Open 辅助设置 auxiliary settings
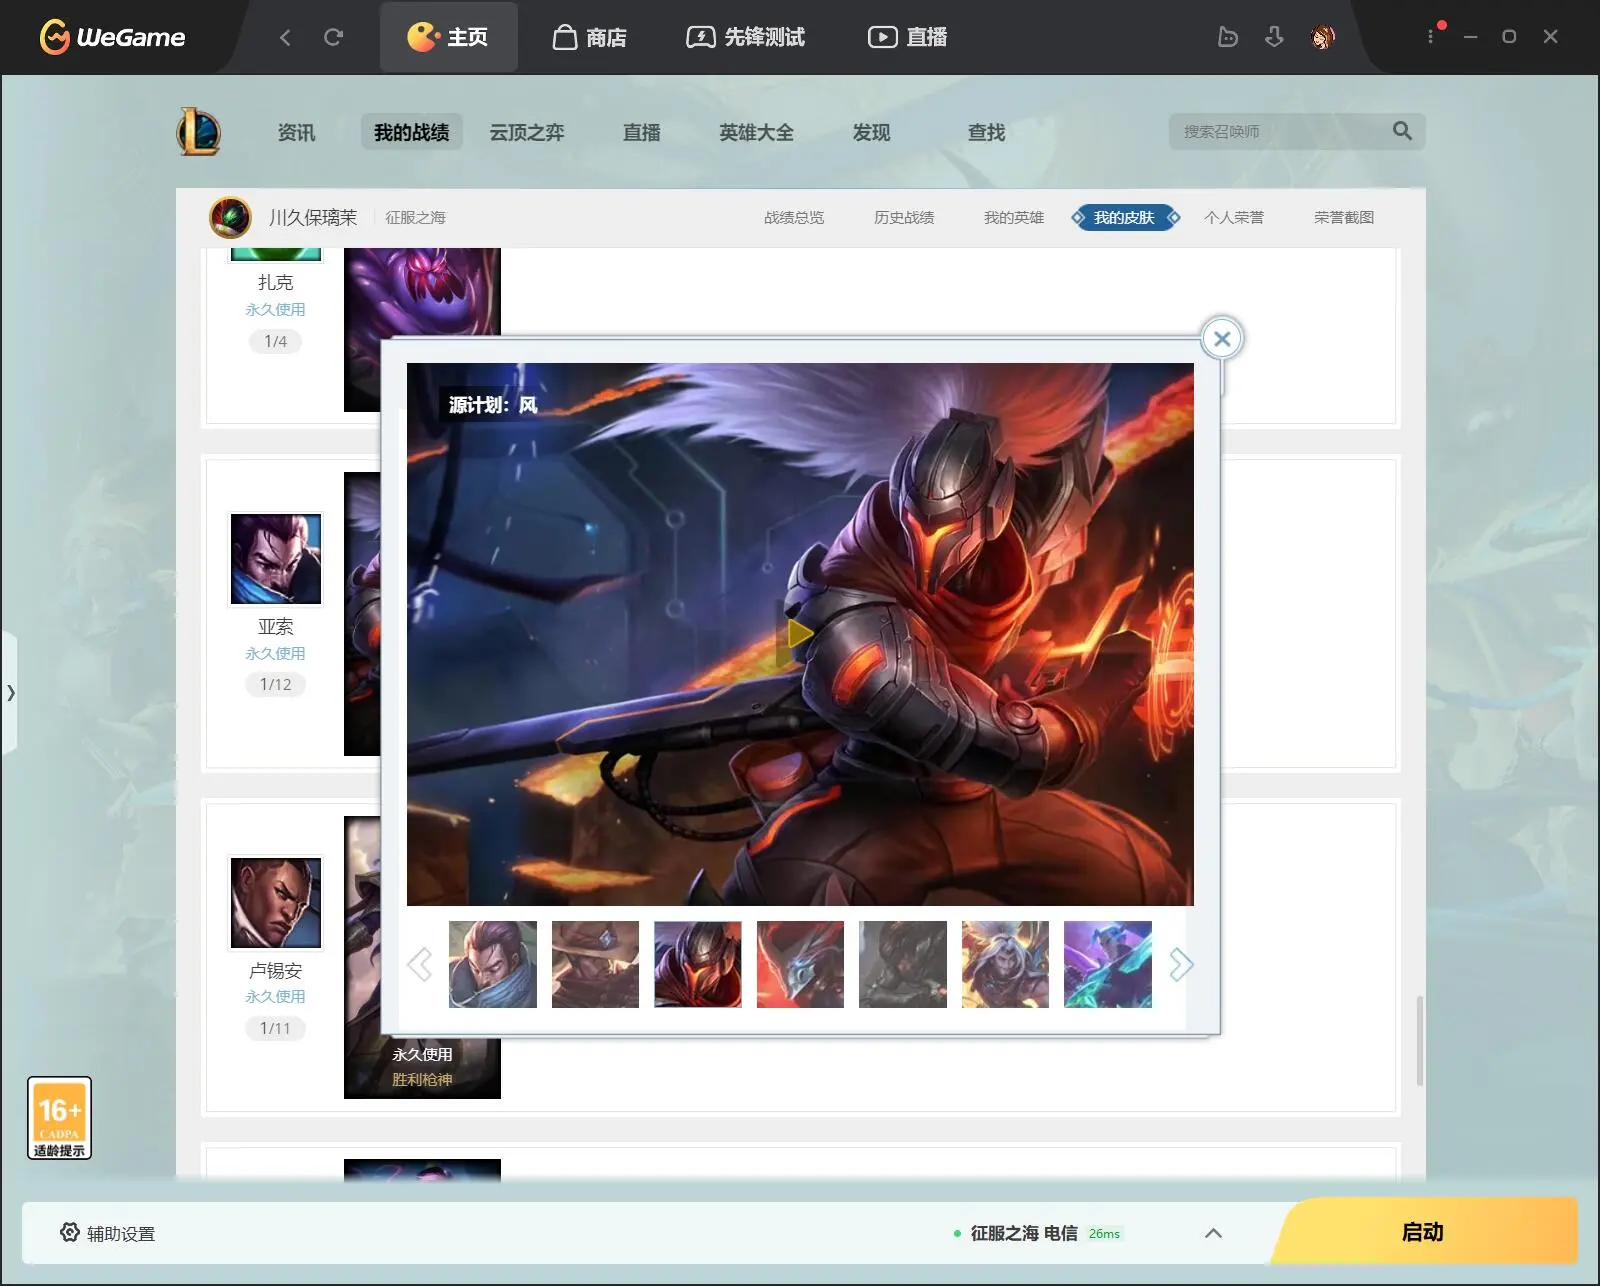 click(x=108, y=1233)
